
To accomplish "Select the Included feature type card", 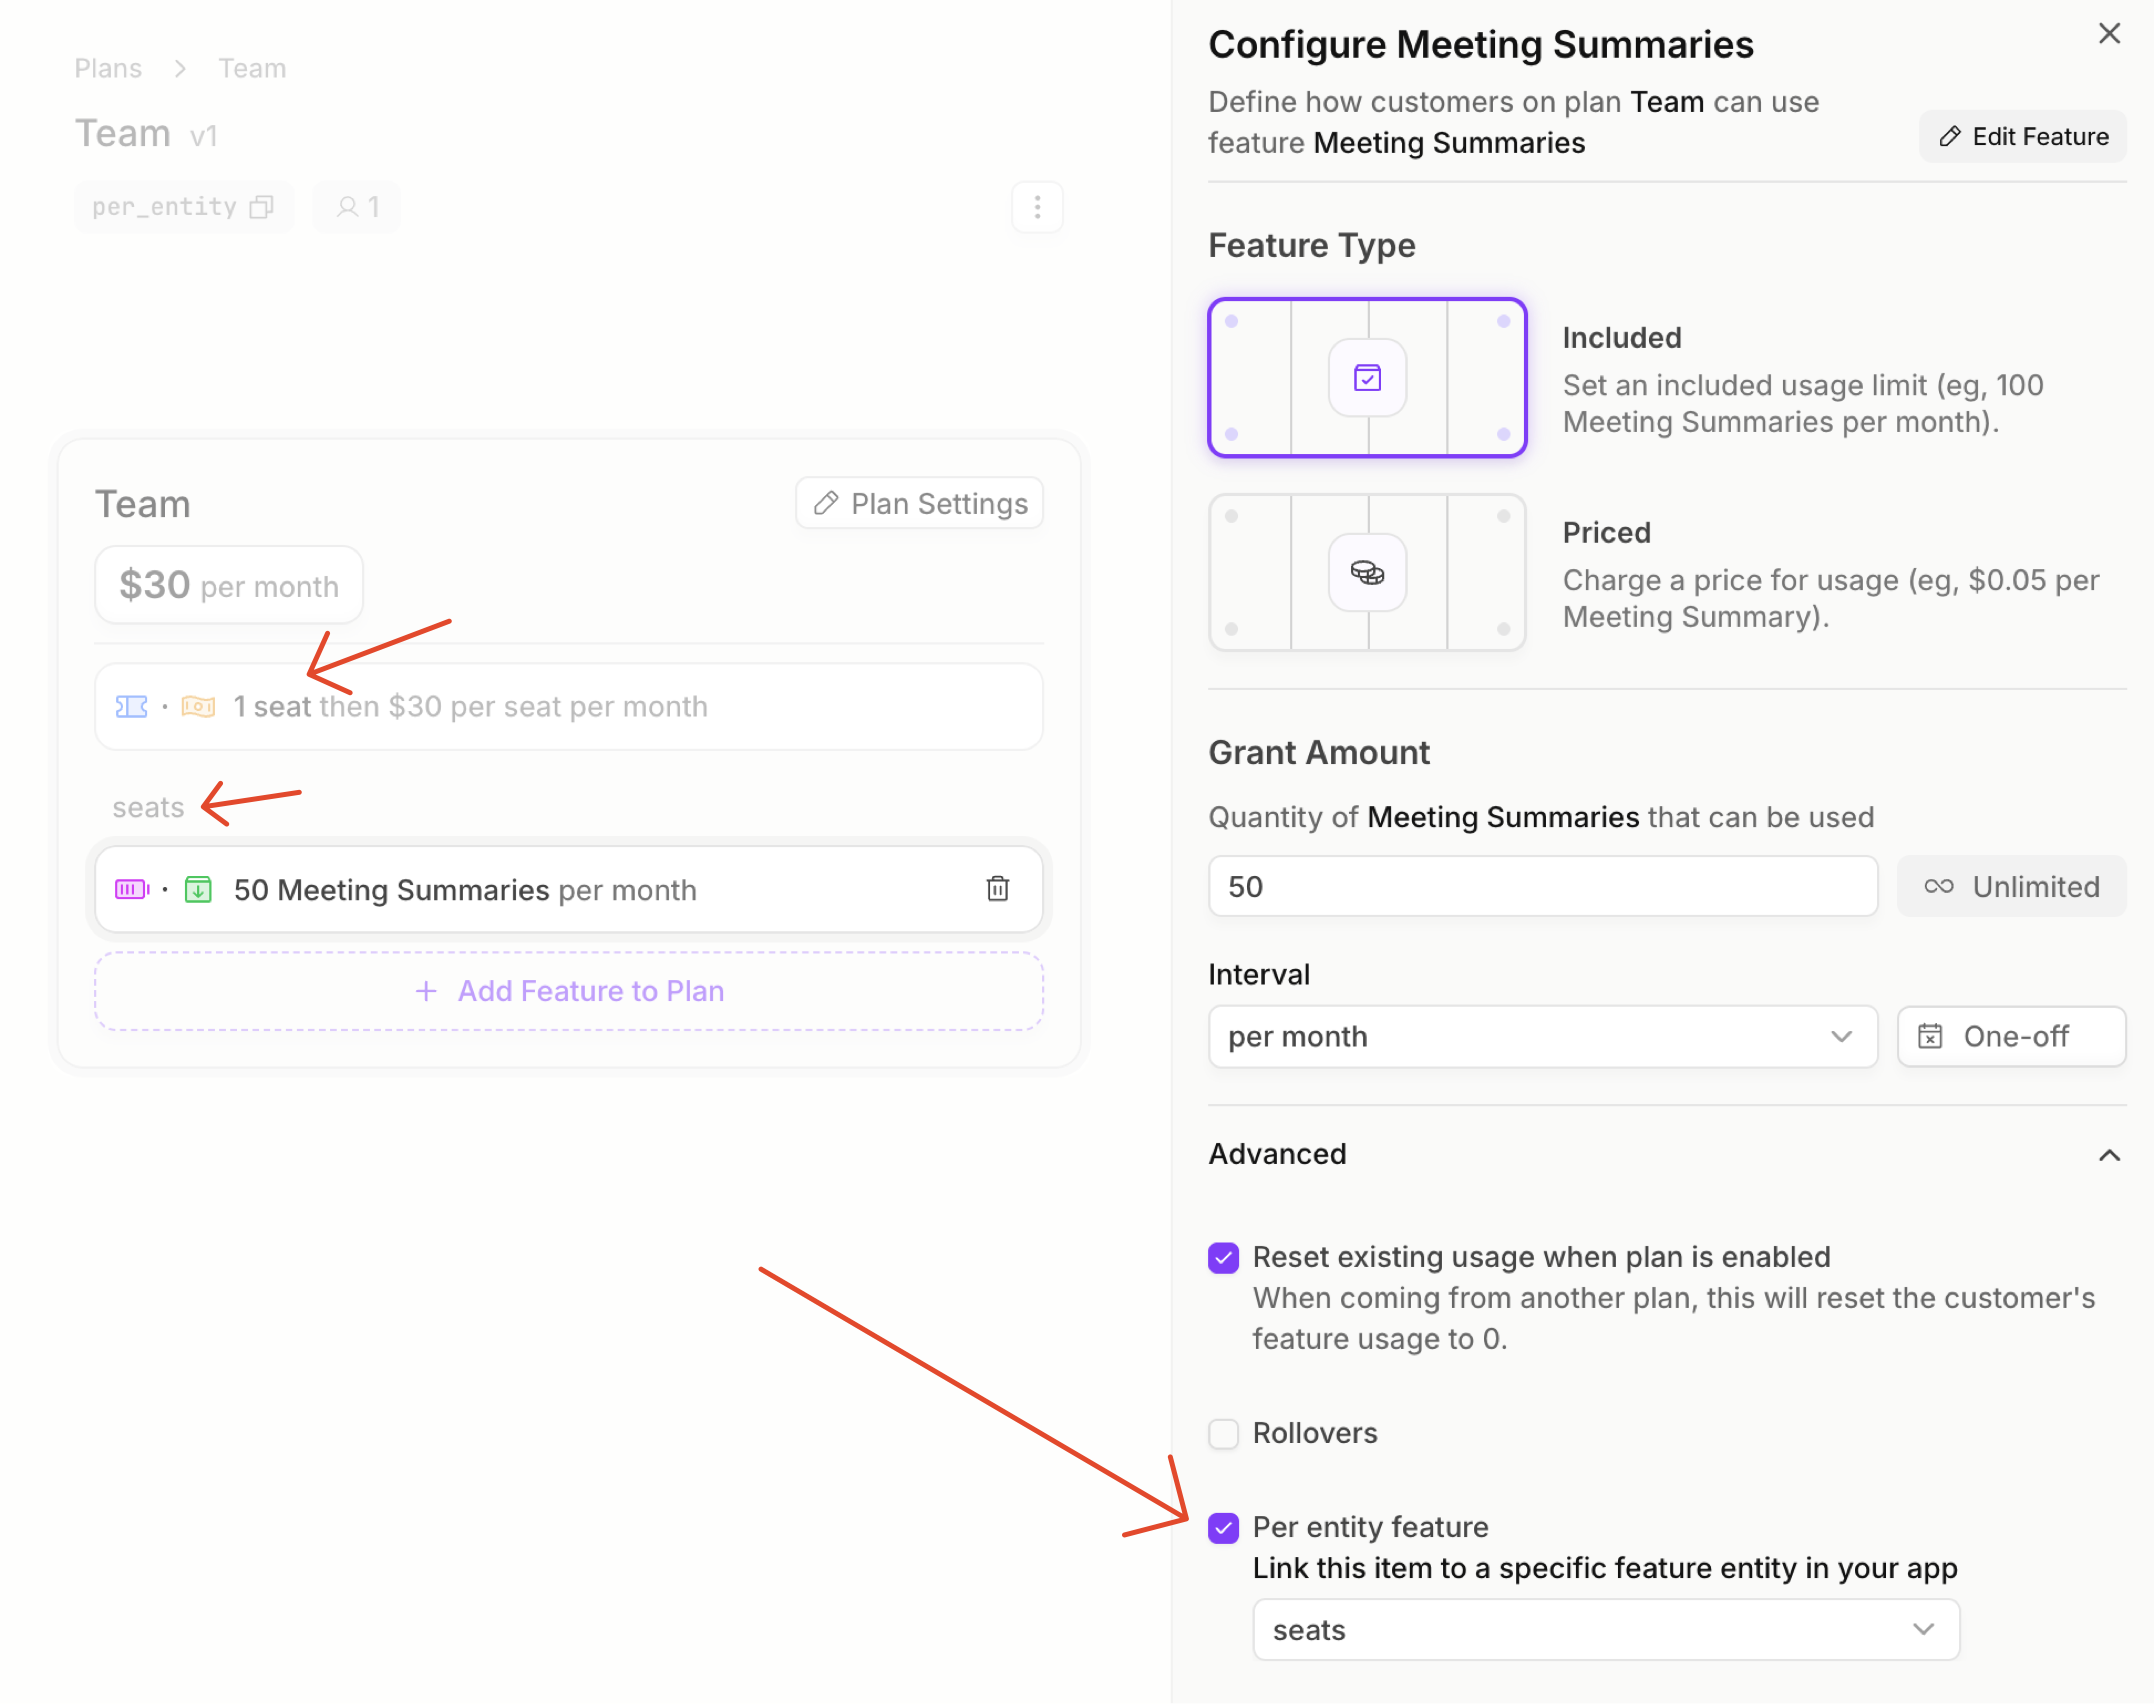I will (x=1367, y=378).
